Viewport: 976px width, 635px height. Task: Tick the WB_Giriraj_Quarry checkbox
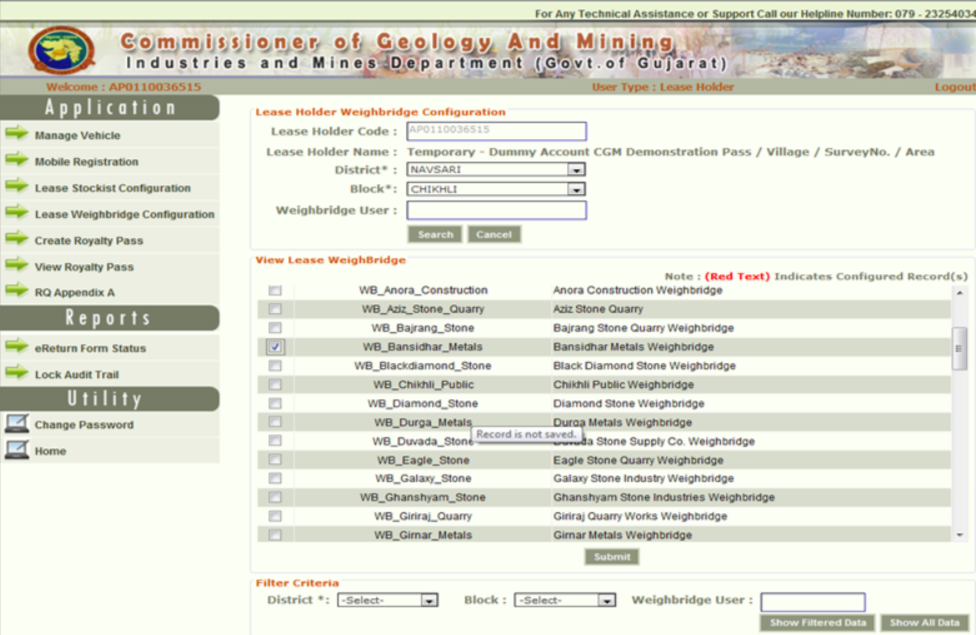tap(274, 516)
